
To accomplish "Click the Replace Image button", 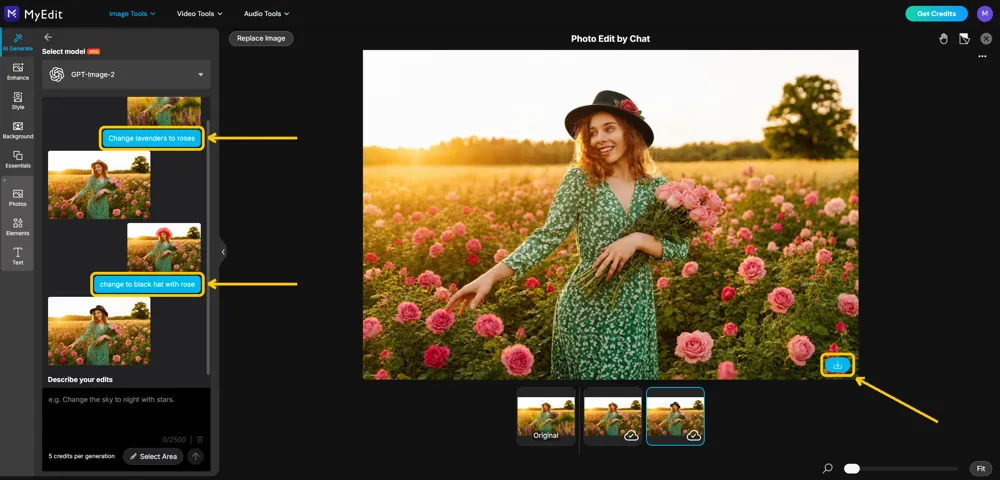I will (x=261, y=38).
